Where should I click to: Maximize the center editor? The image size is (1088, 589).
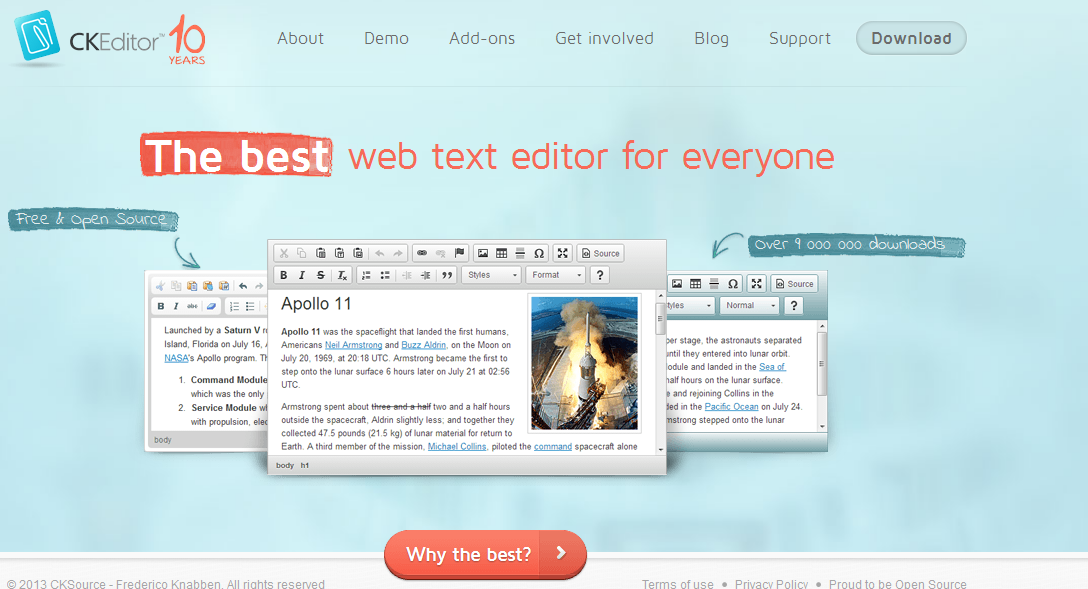tap(563, 253)
